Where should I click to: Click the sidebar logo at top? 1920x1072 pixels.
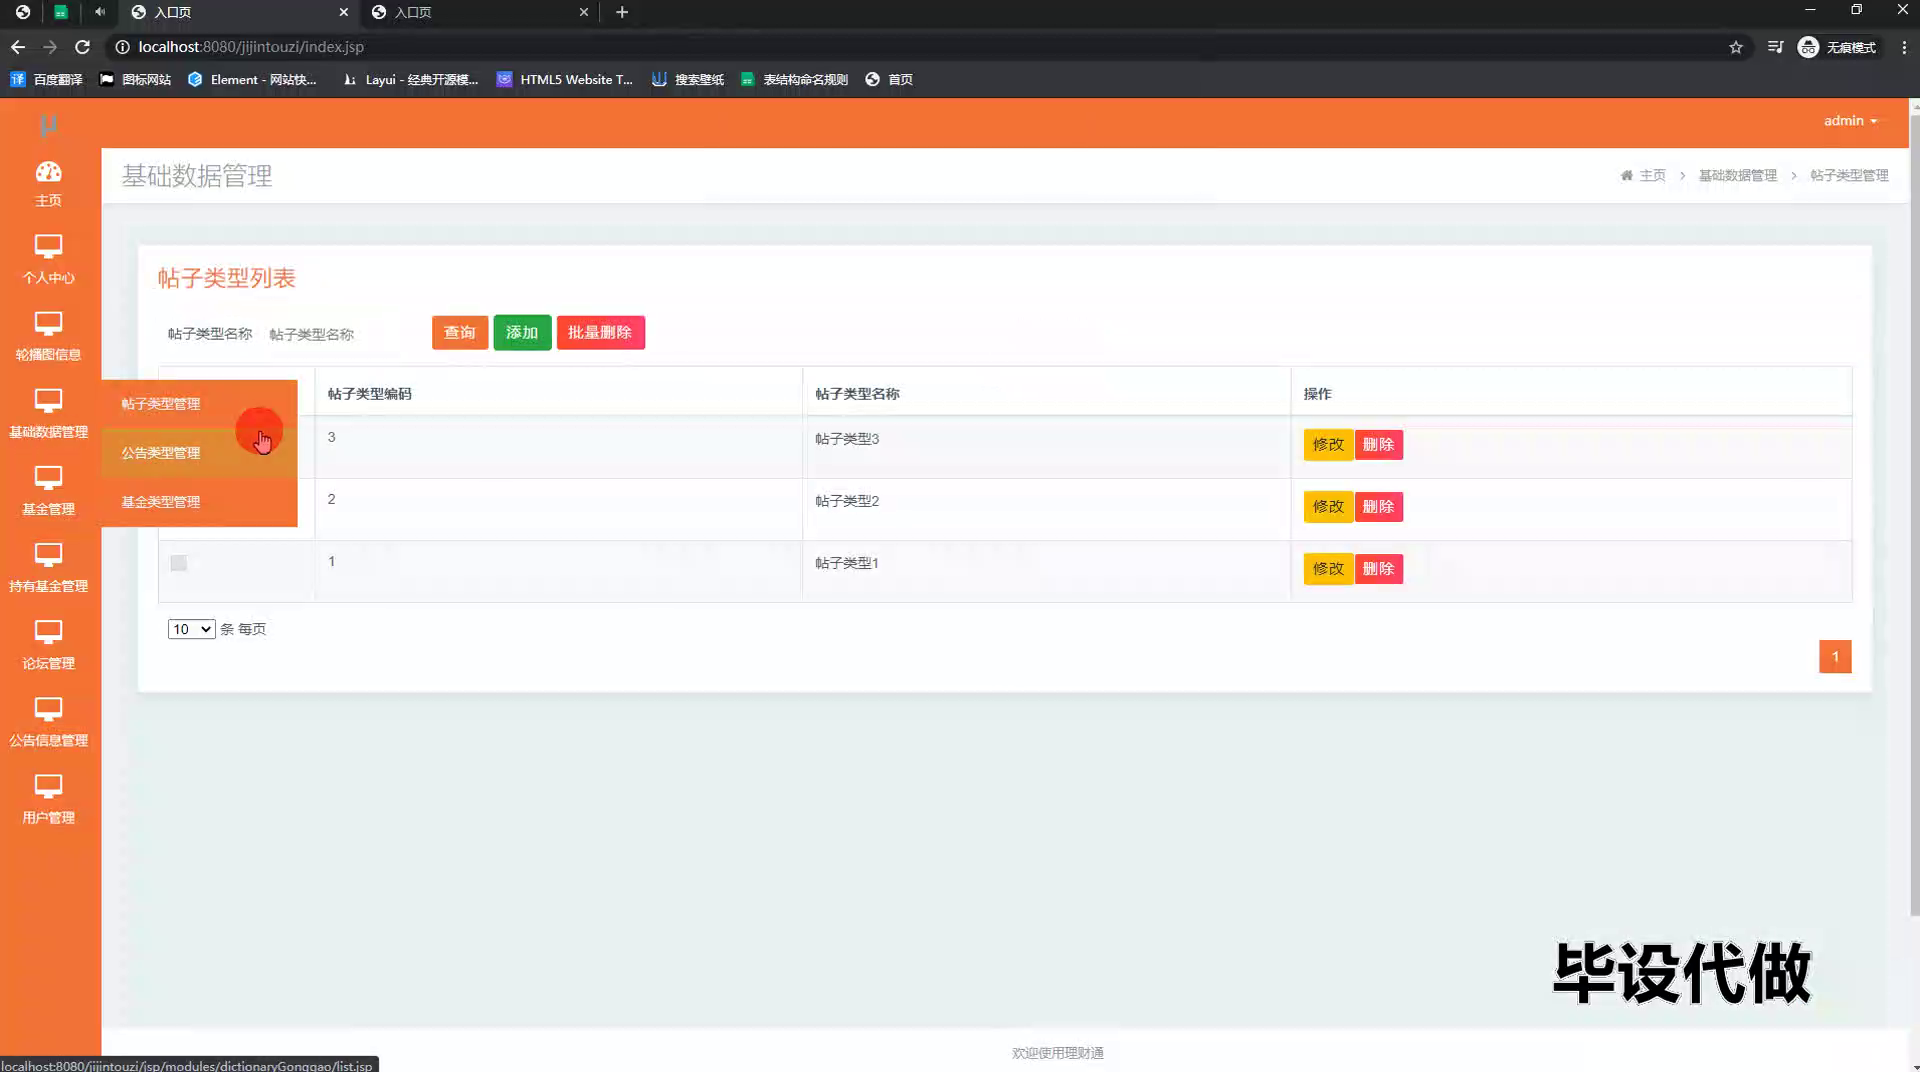(48, 124)
